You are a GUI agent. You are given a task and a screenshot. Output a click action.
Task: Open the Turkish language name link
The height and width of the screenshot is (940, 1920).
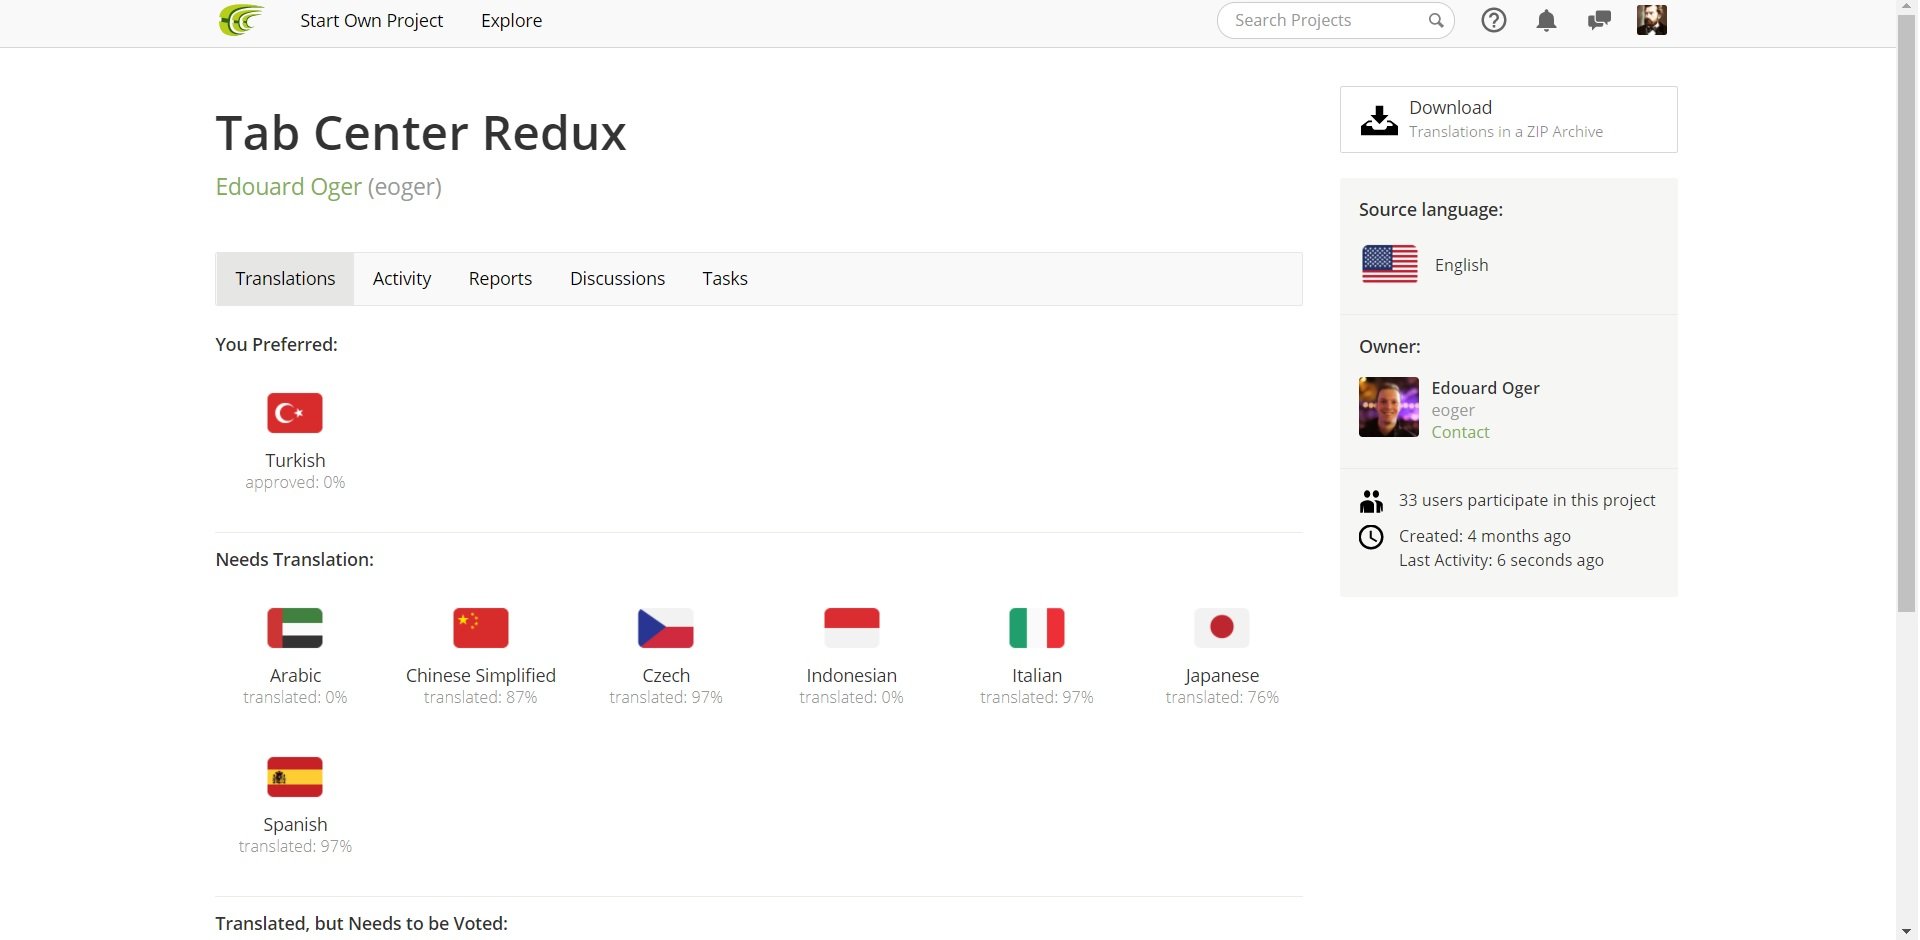(x=295, y=460)
